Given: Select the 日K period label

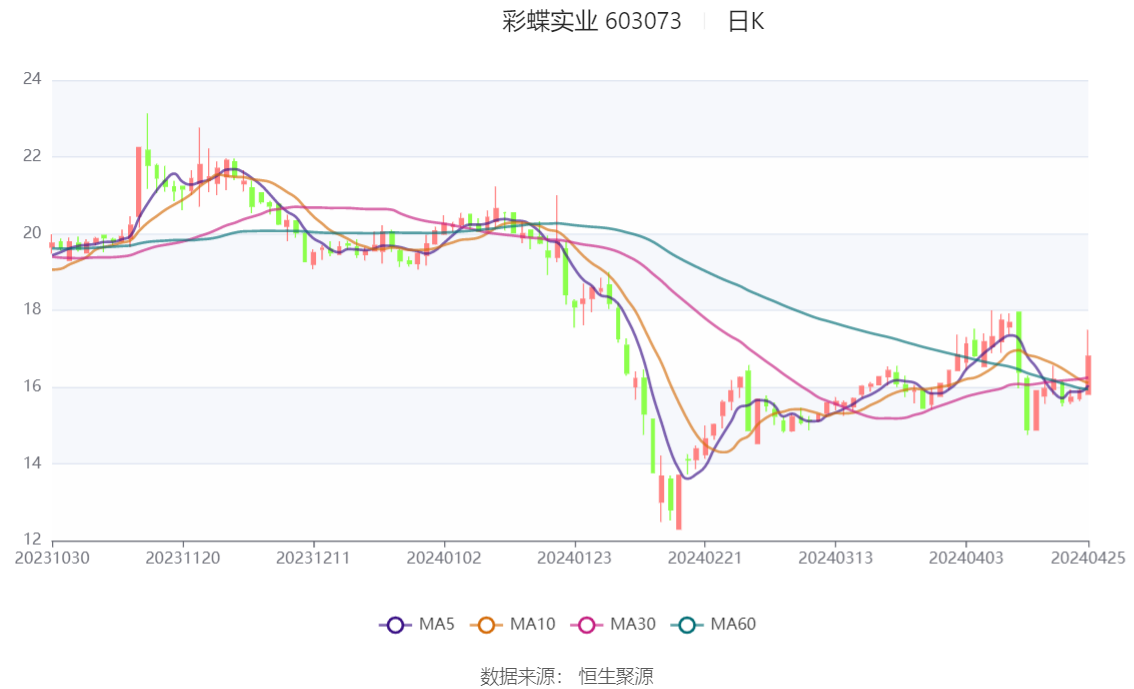Looking at the screenshot, I should tap(746, 22).
